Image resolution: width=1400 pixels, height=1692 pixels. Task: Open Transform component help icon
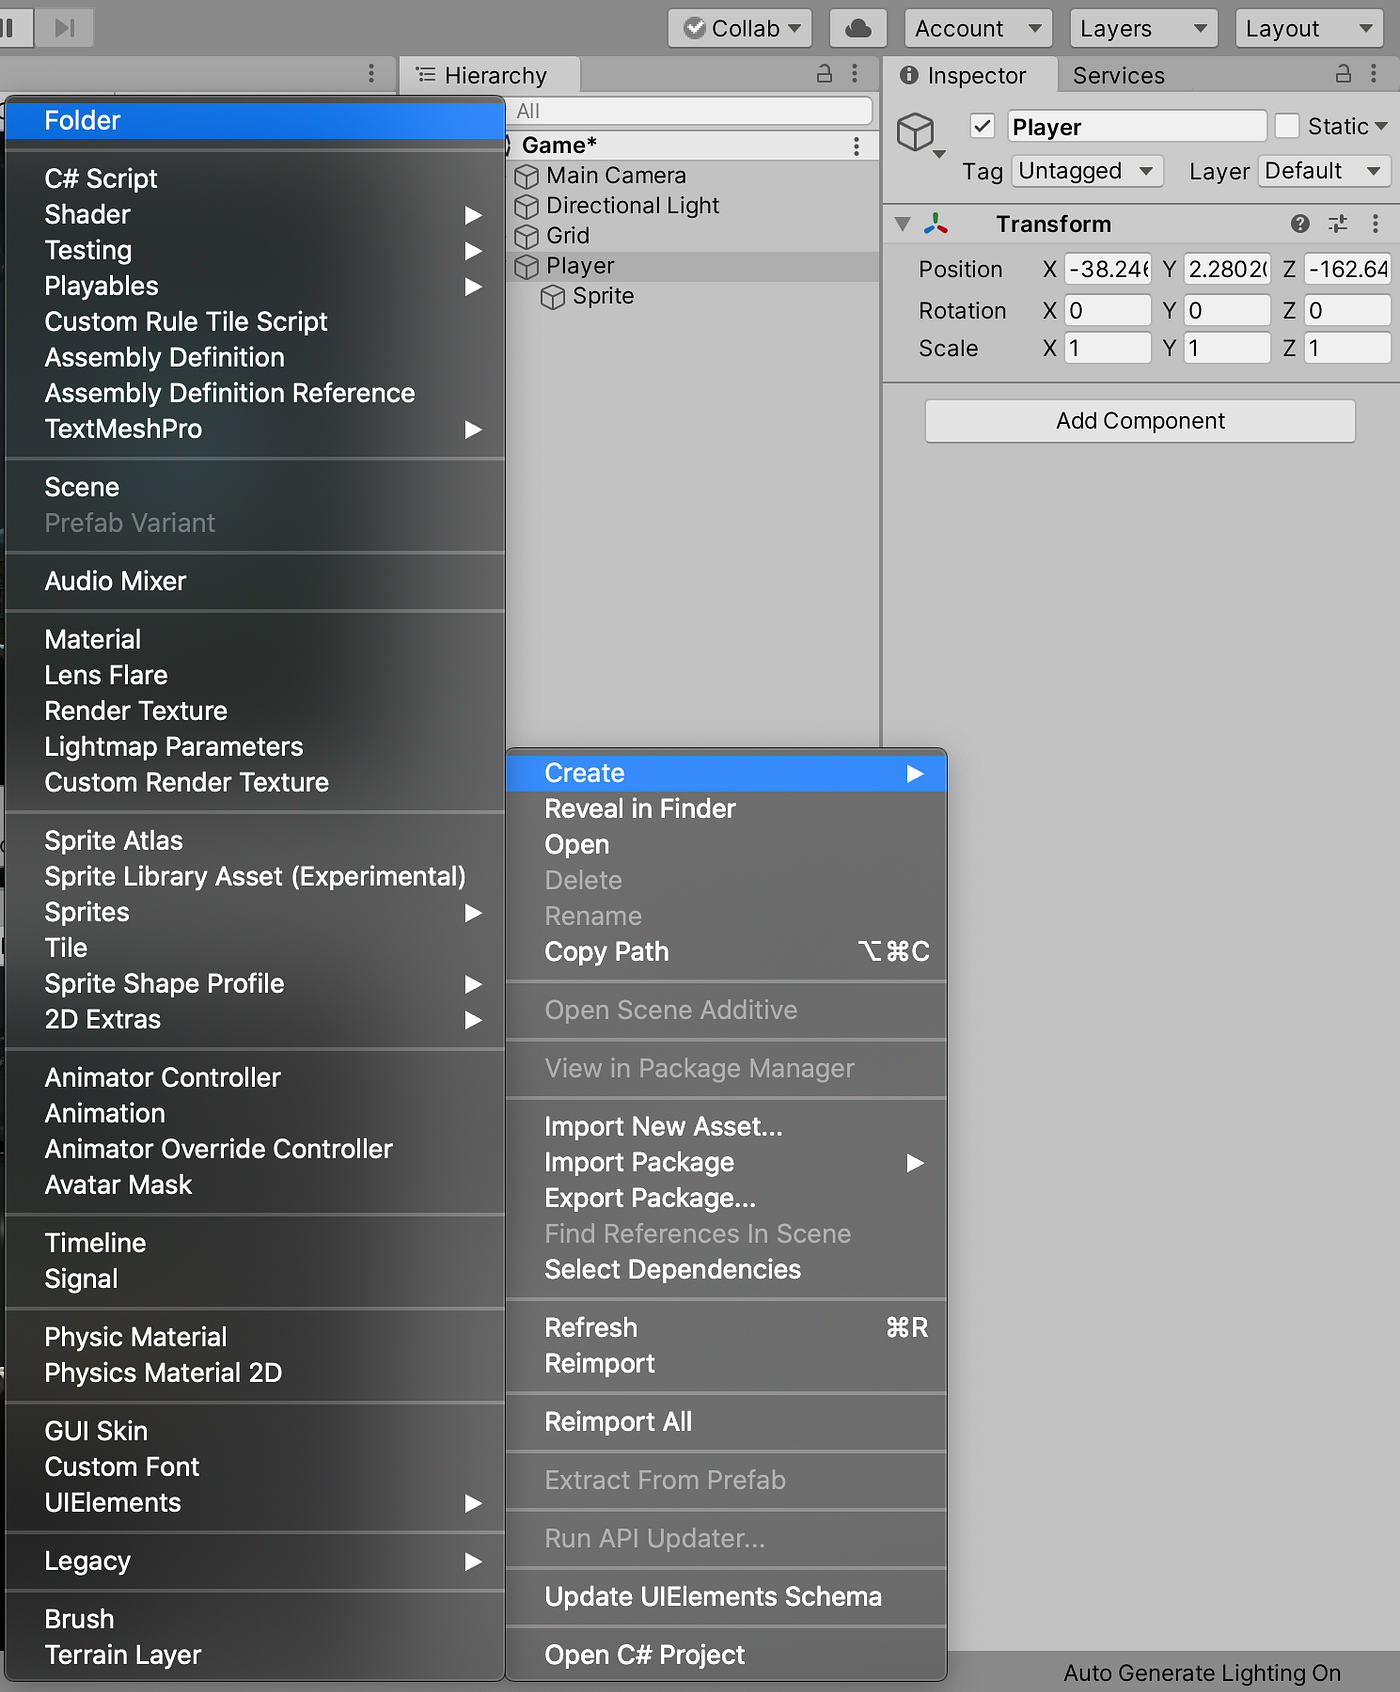point(1300,224)
